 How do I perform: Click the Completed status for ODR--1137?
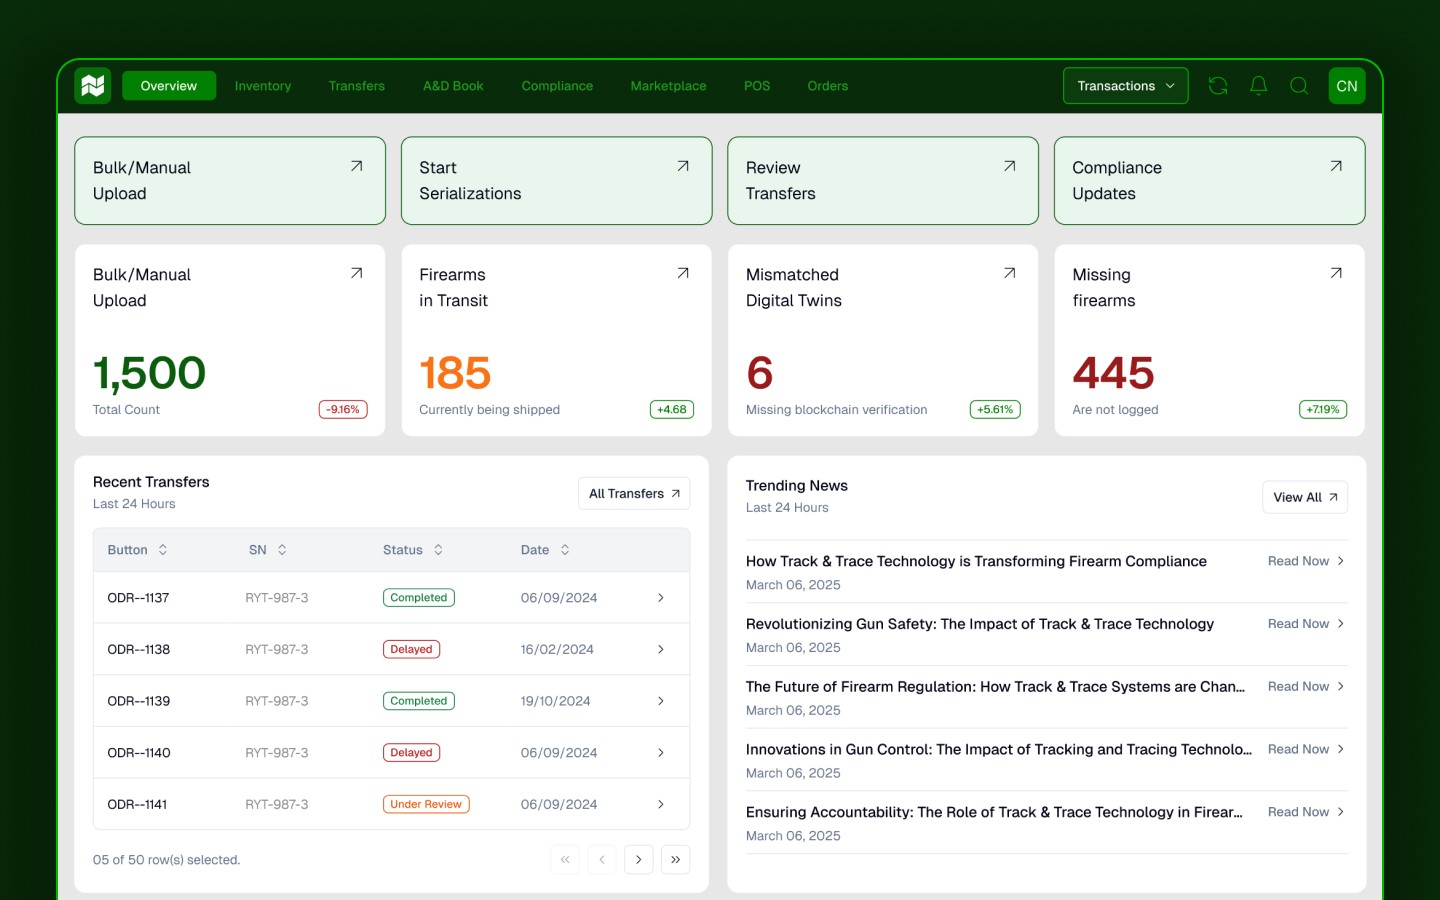click(x=419, y=598)
